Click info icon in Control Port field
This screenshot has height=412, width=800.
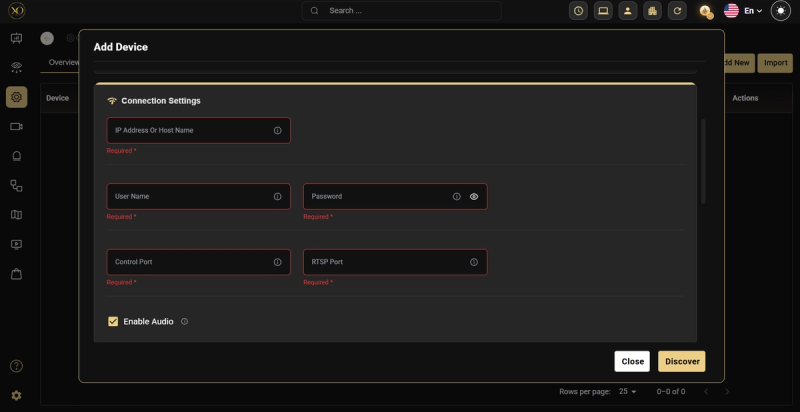(278, 262)
